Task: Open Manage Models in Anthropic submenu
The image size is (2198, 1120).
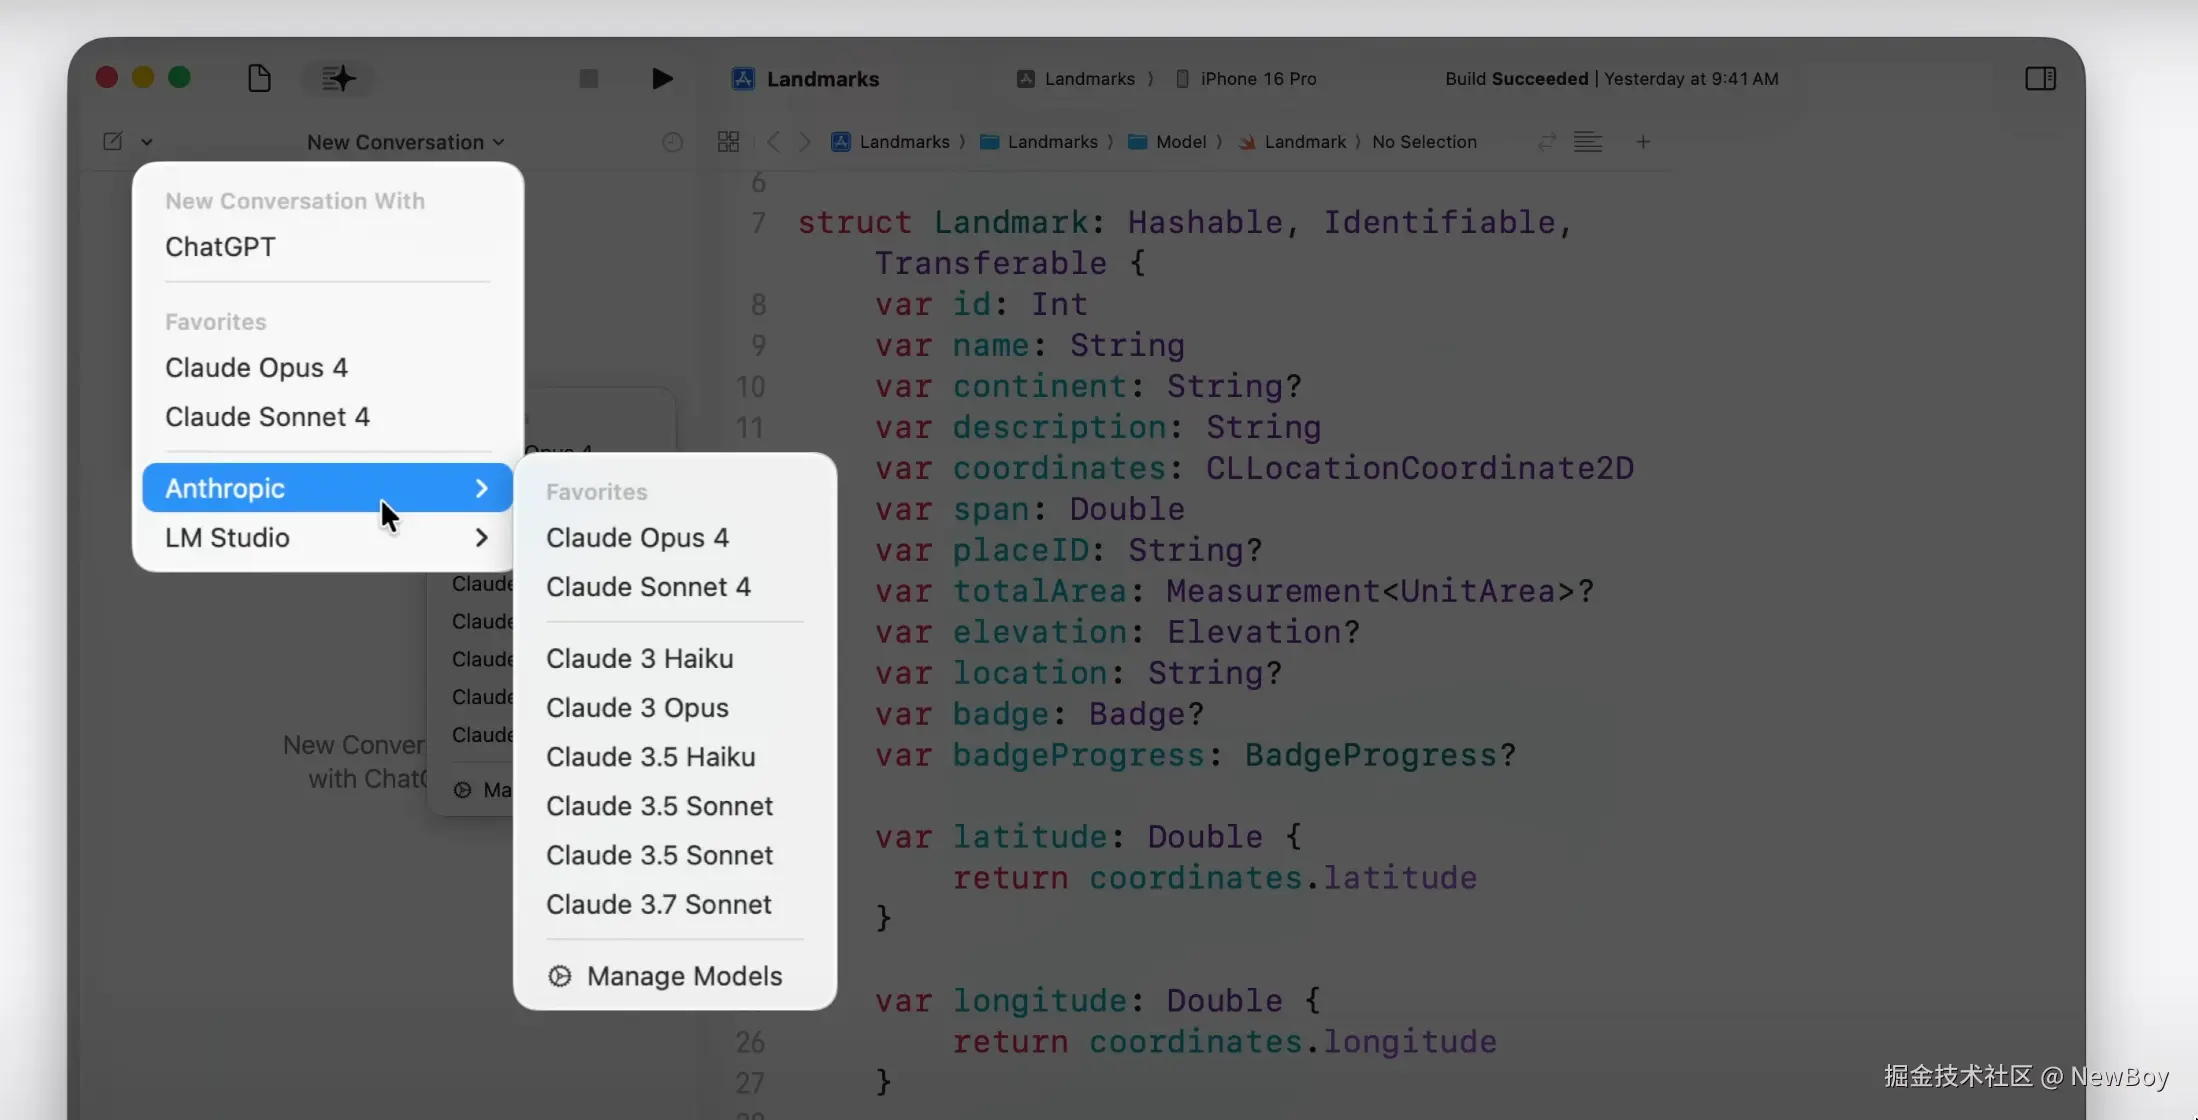Action: pos(683,977)
